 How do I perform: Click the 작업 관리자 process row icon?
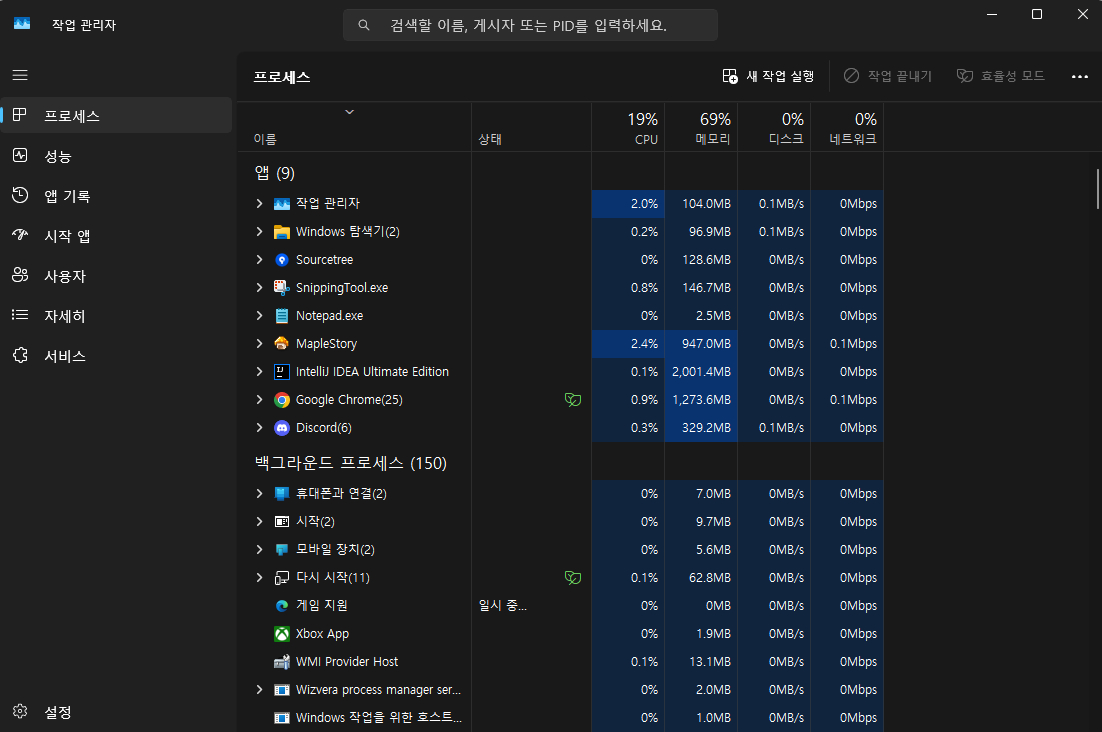point(282,204)
